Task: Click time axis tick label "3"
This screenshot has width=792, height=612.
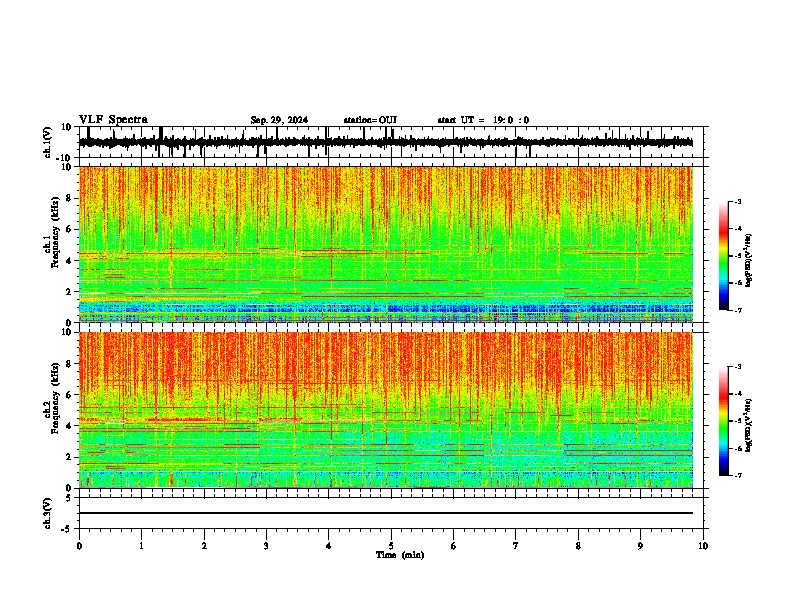Action: click(266, 546)
